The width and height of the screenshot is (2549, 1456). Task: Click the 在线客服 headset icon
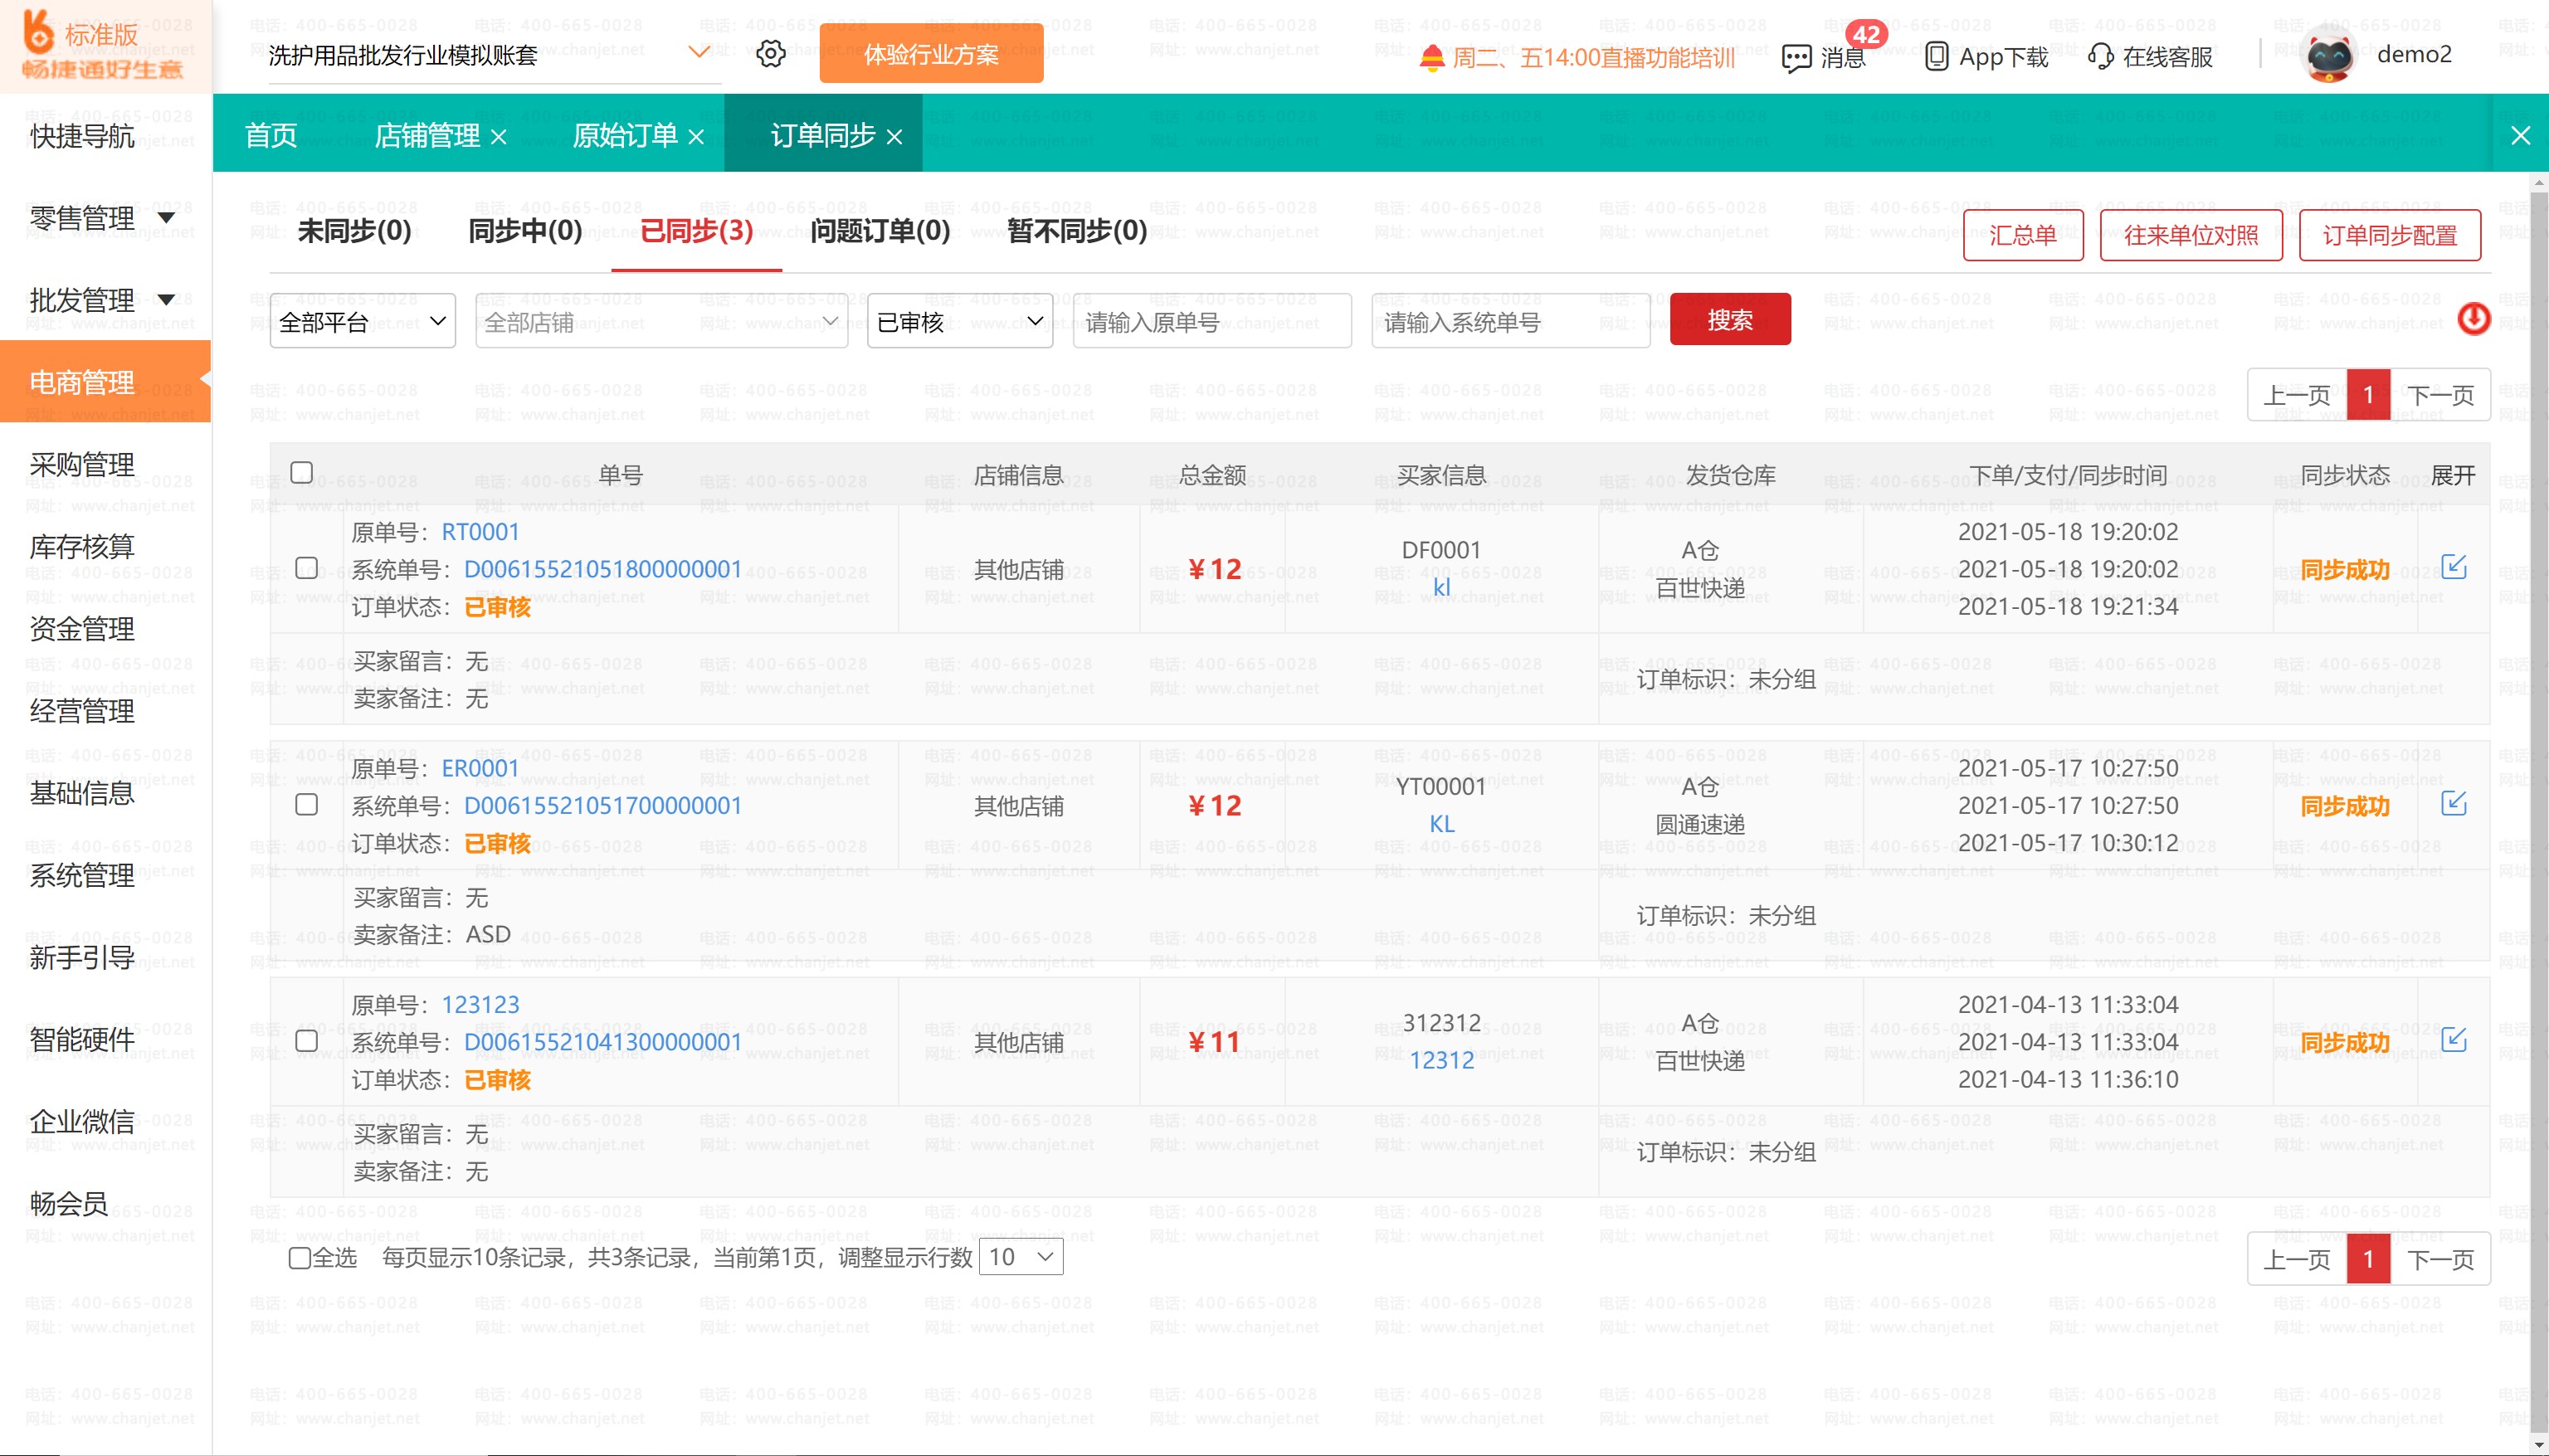(x=2101, y=57)
